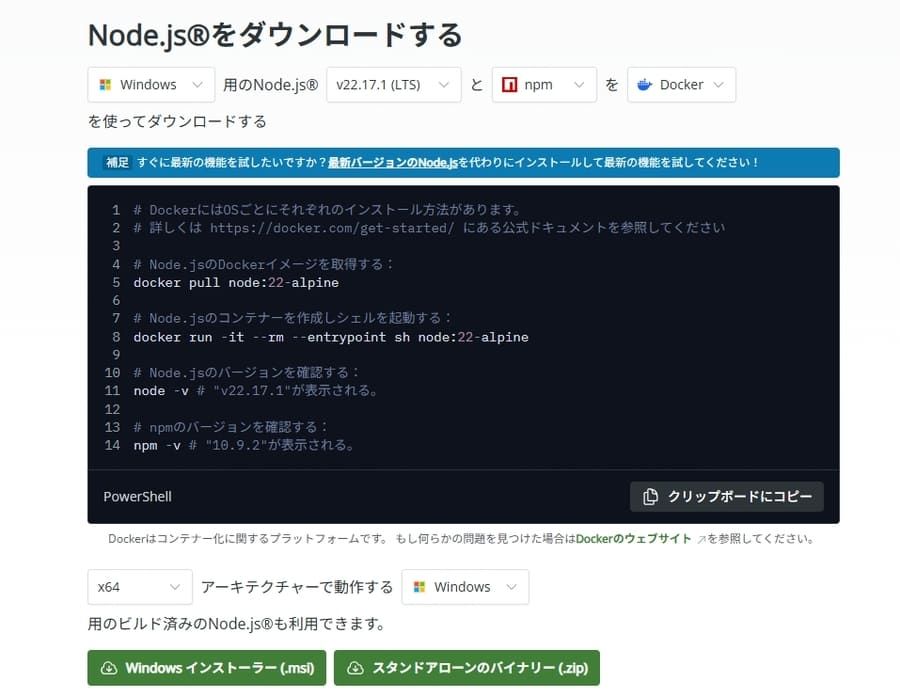This screenshot has height=697, width=900.
Task: Click line number 1 in code block
Action: click(116, 210)
